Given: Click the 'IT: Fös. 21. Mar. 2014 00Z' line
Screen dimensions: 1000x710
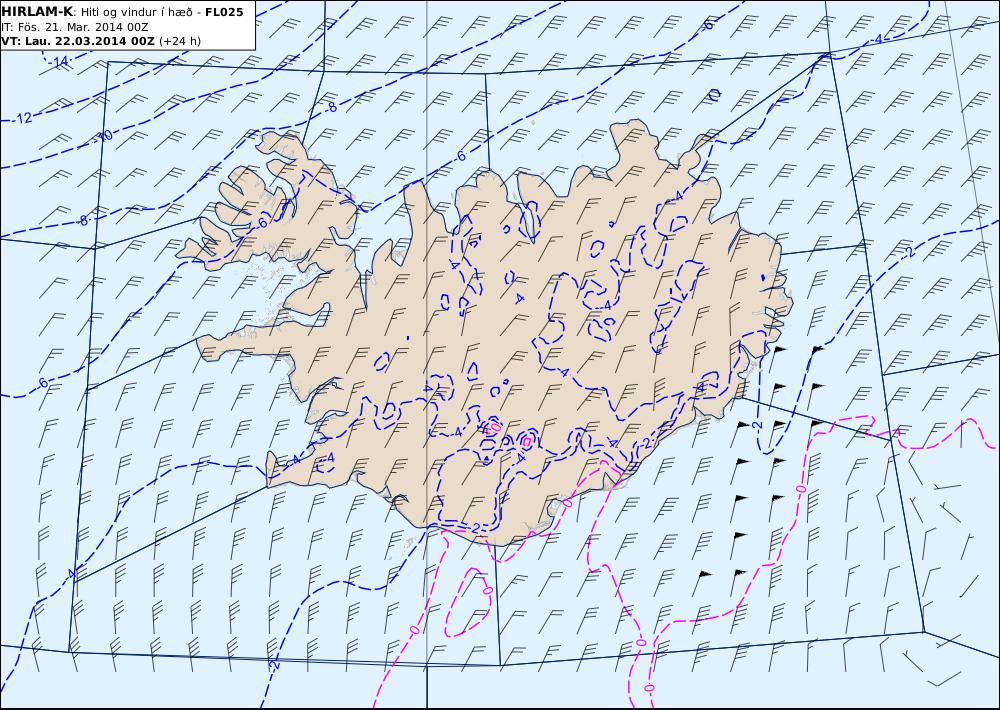Looking at the screenshot, I should pyautogui.click(x=75, y=27).
